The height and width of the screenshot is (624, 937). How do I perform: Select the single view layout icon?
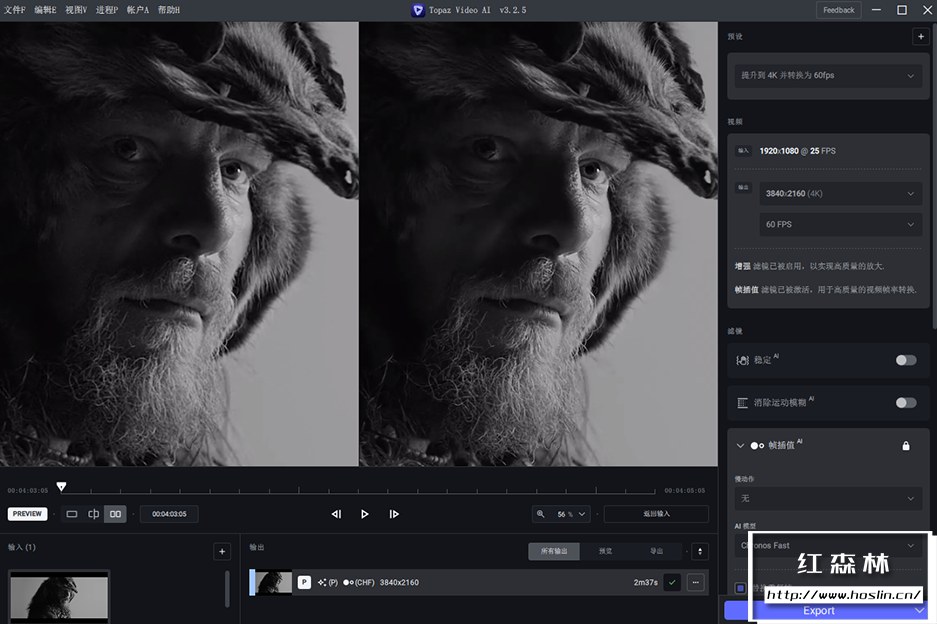point(72,514)
